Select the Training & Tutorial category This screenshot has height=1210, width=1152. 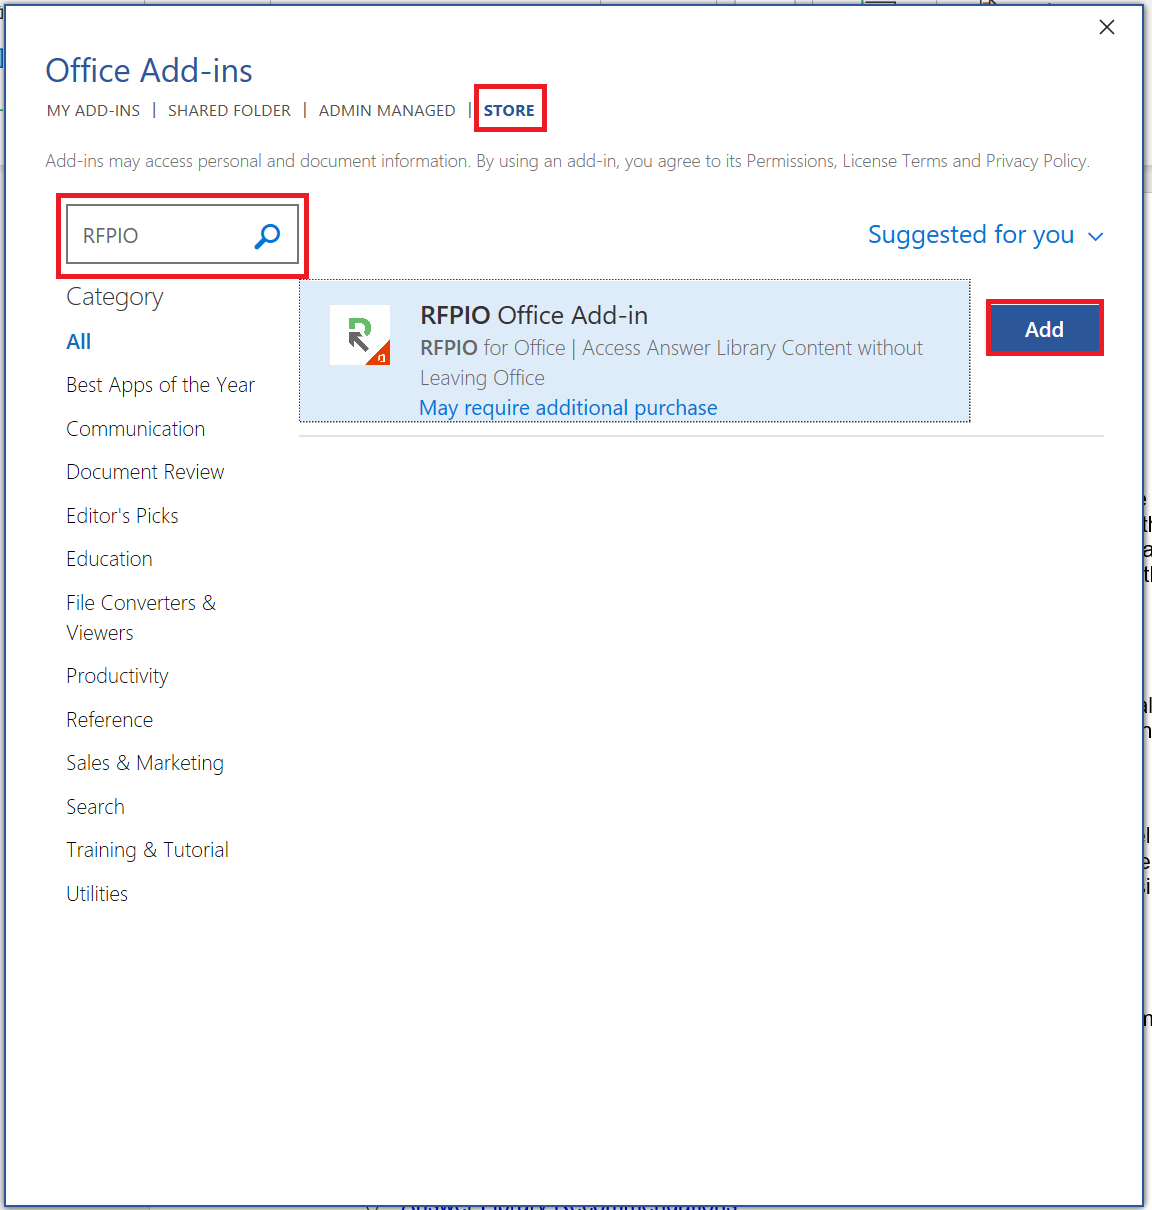[x=147, y=850]
